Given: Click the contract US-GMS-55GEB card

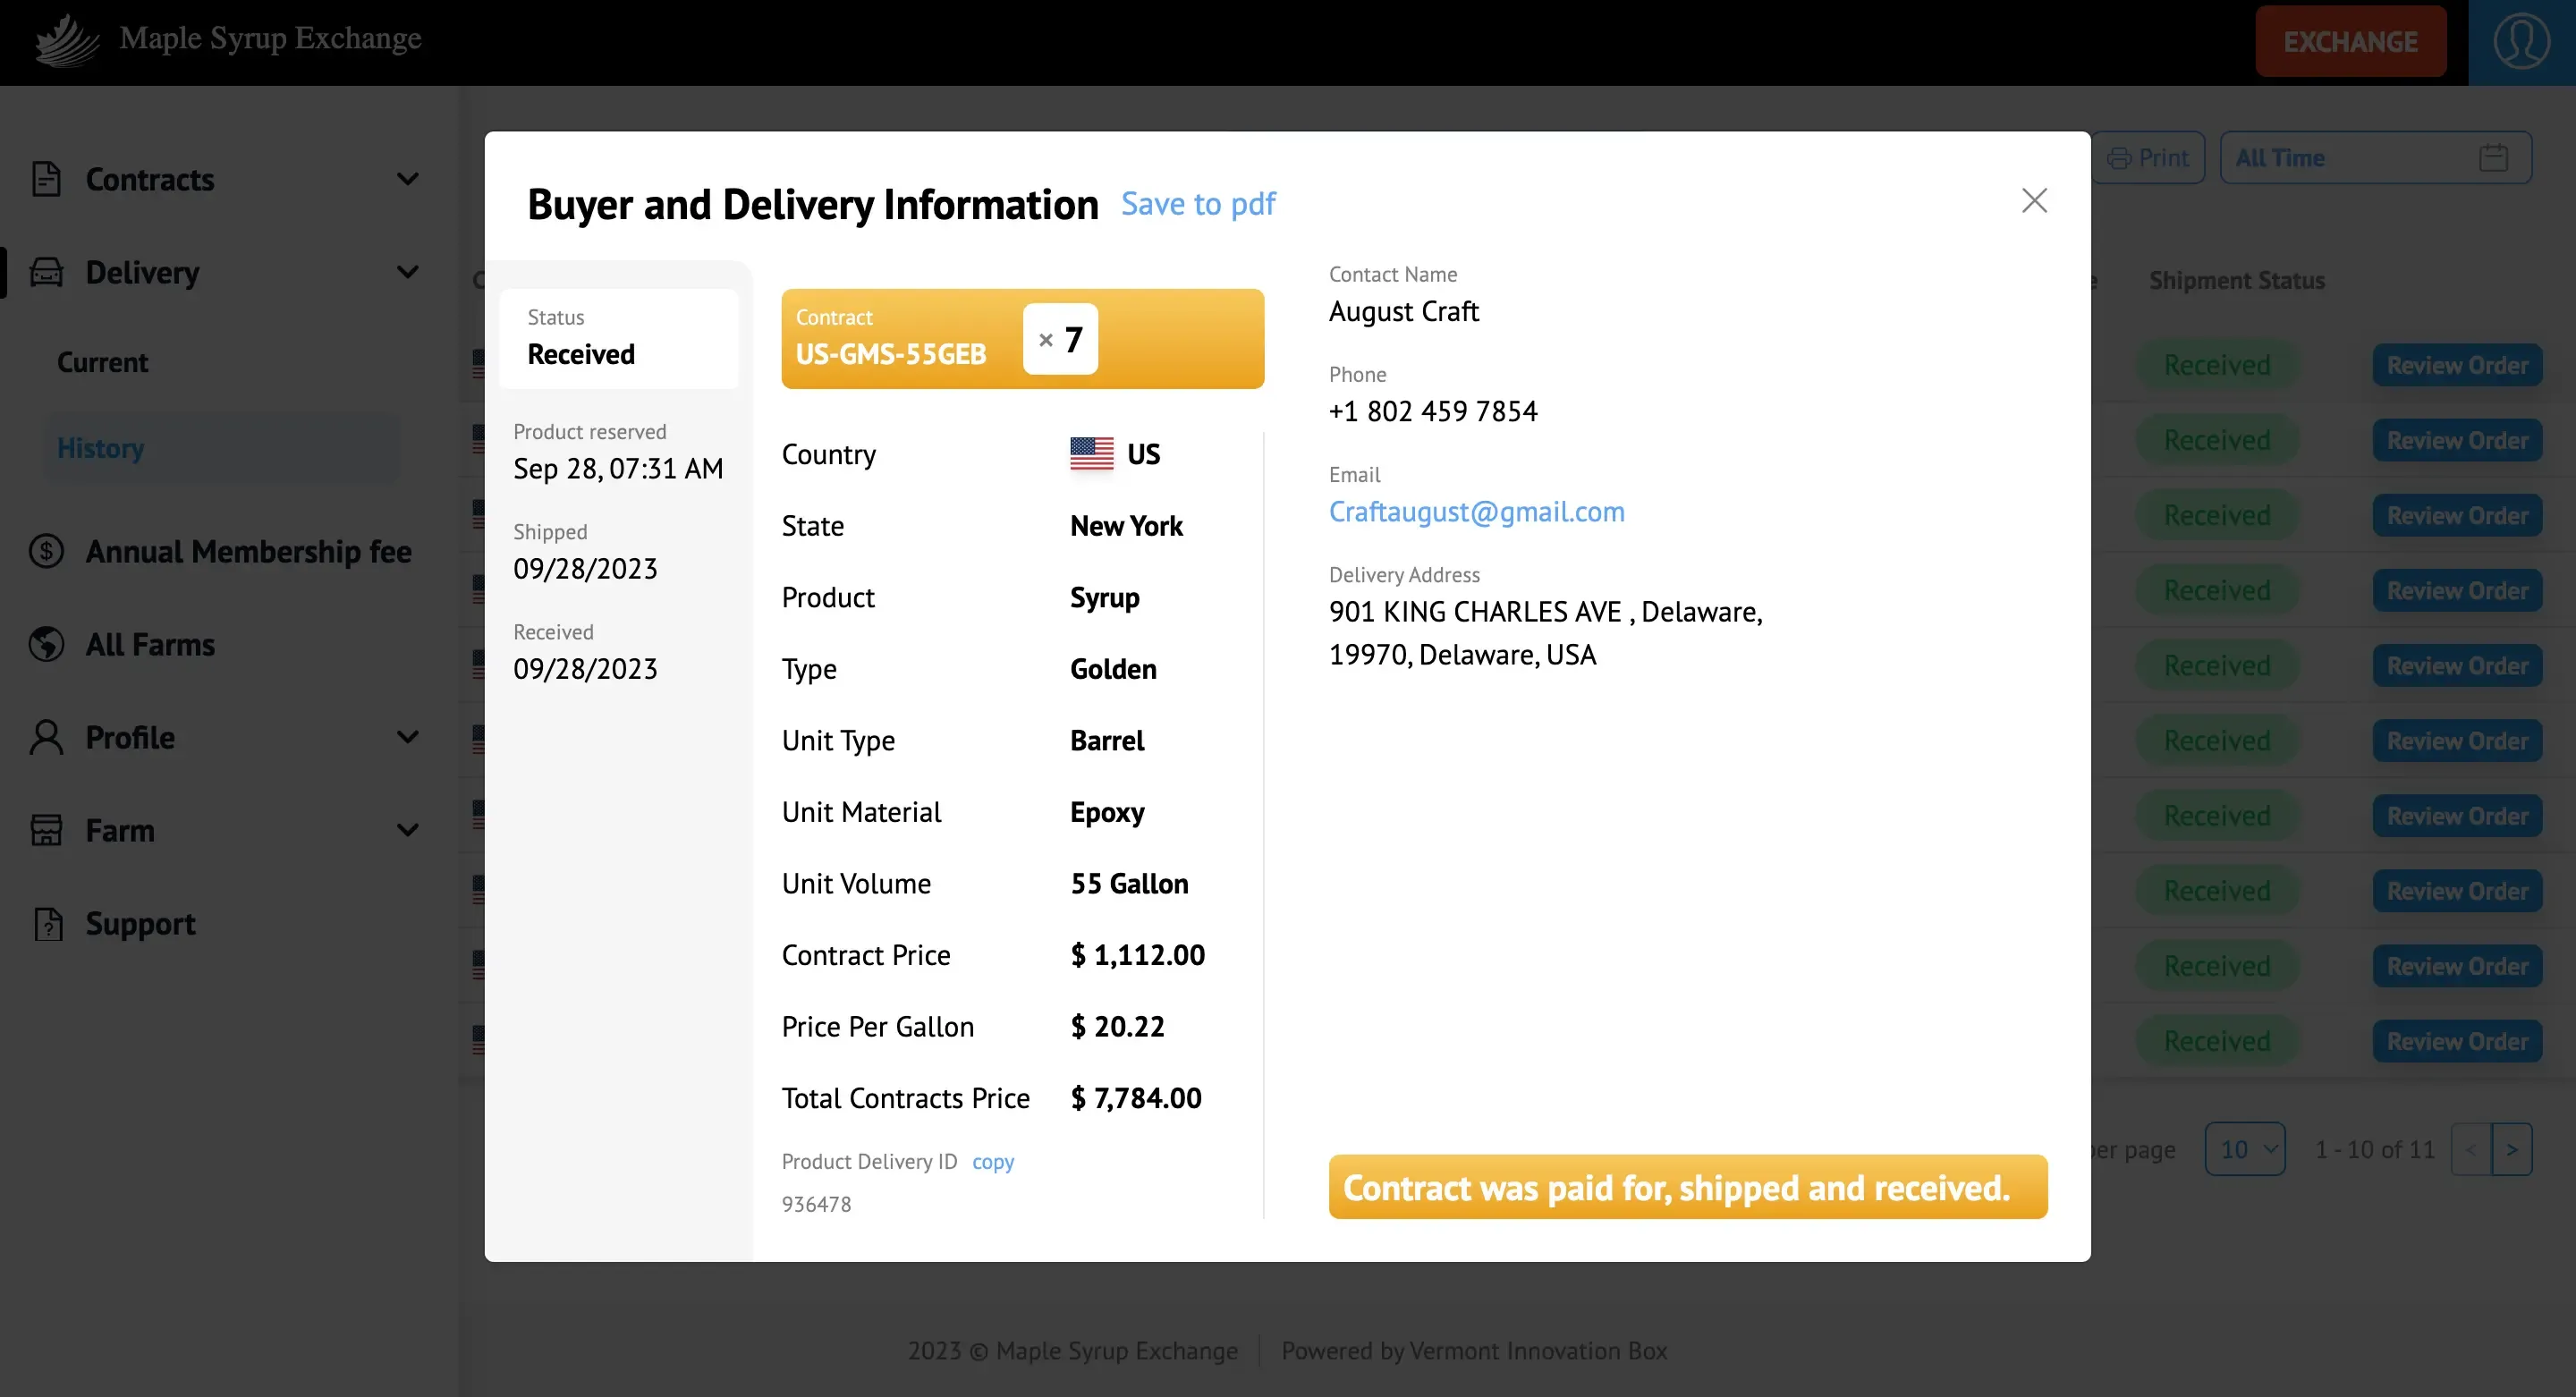Looking at the screenshot, I should point(1022,338).
